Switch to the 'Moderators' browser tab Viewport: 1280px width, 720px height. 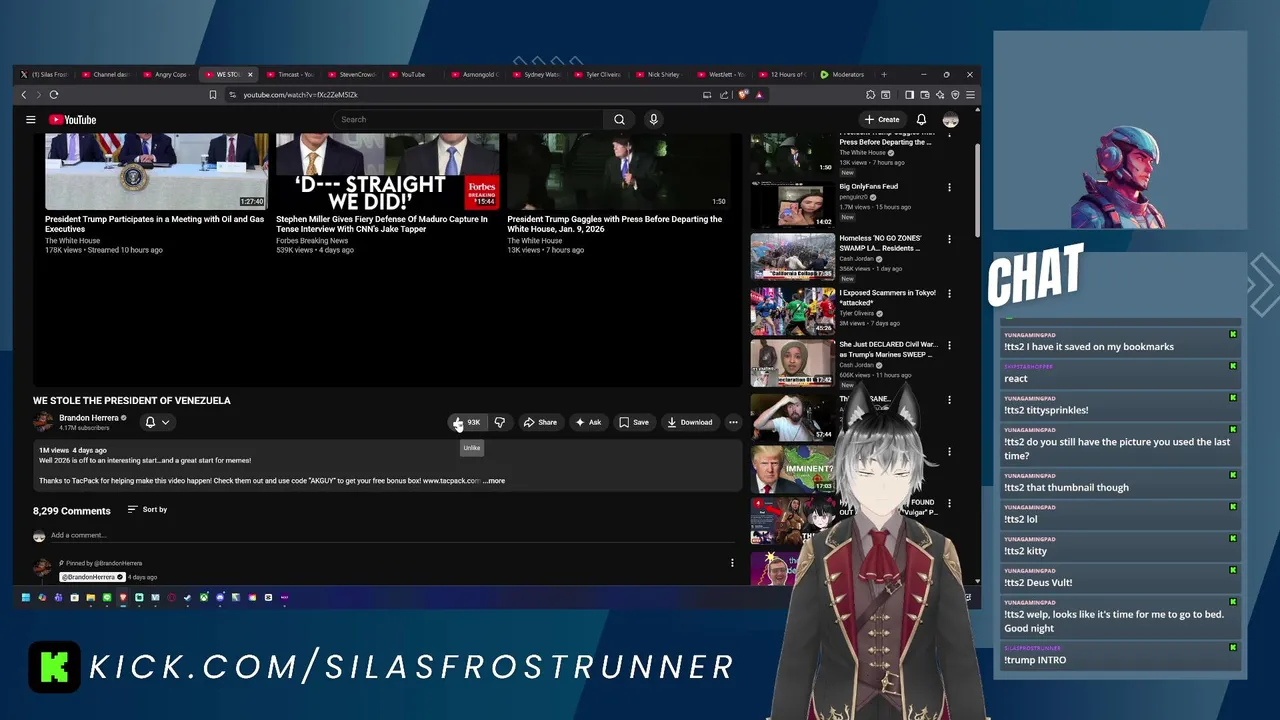coord(843,74)
